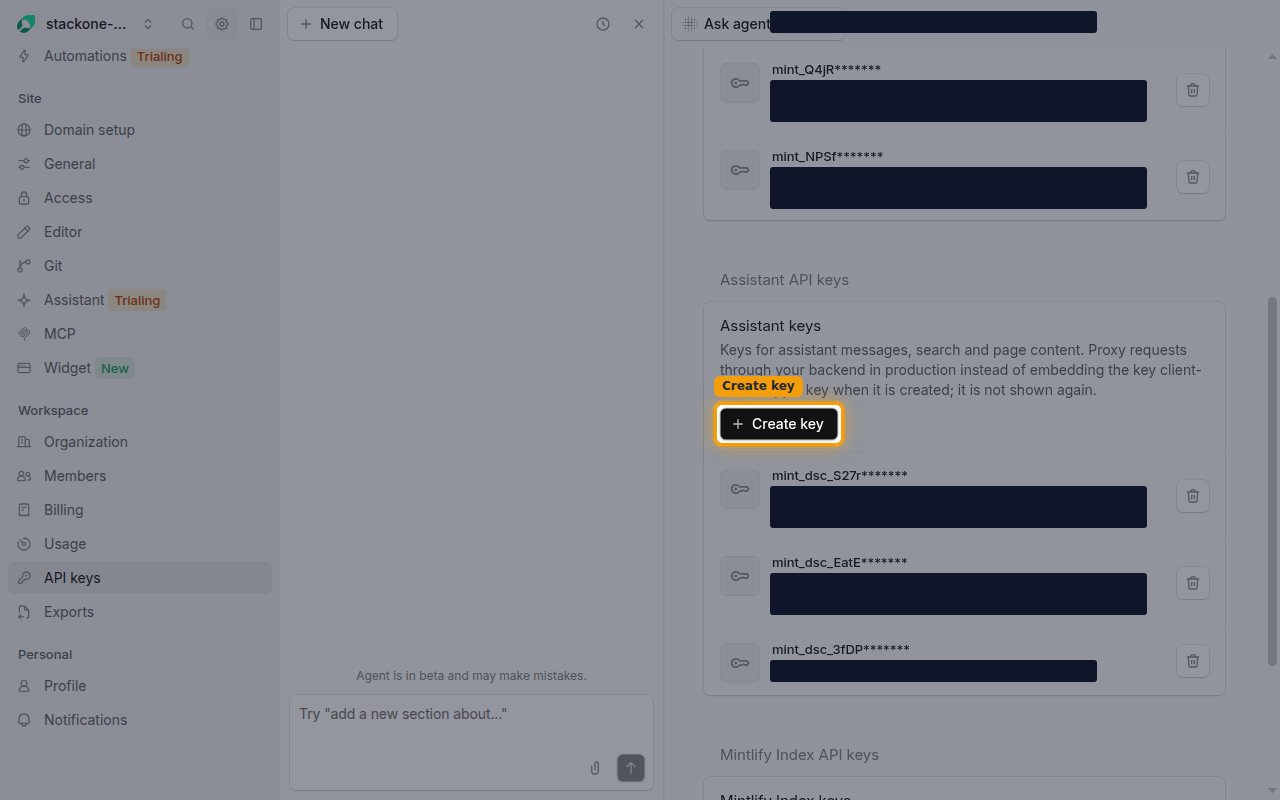
Task: Open General site settings
Action: pos(140,164)
